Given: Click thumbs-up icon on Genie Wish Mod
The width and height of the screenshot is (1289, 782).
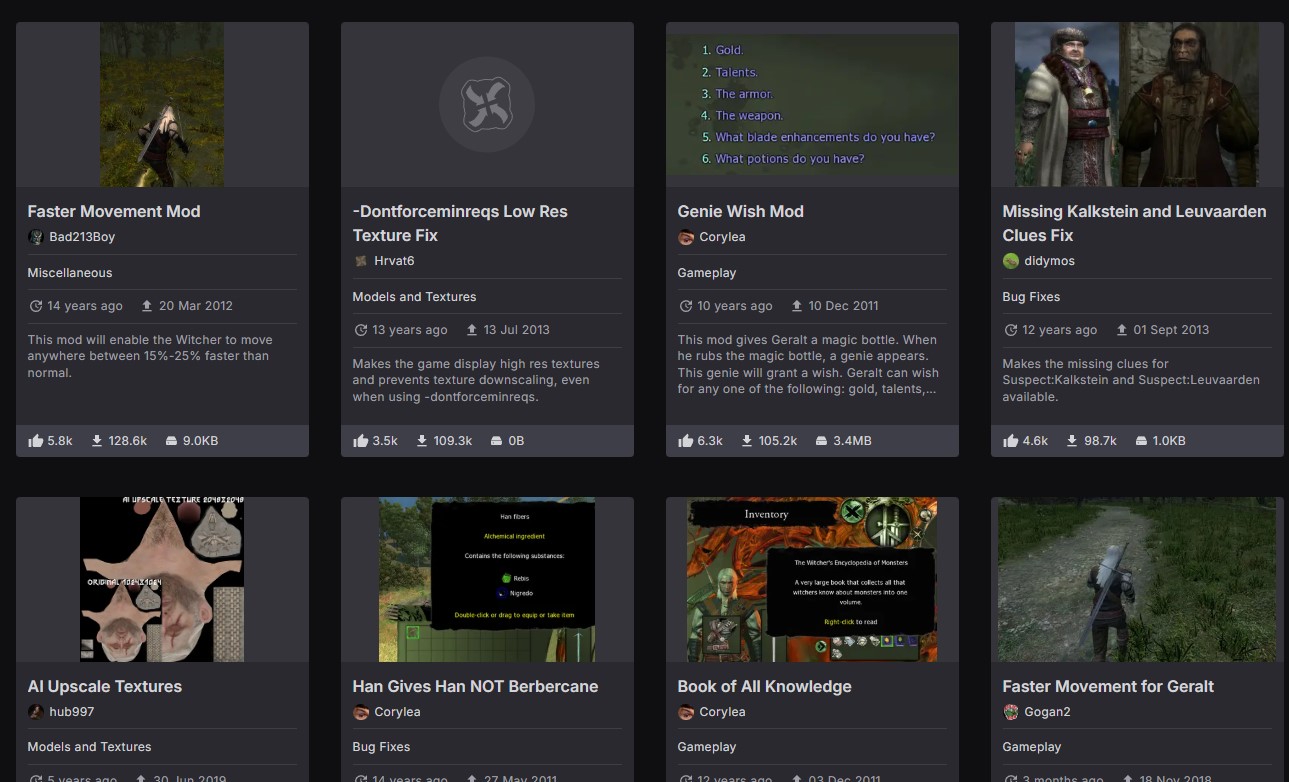Looking at the screenshot, I should pyautogui.click(x=686, y=440).
